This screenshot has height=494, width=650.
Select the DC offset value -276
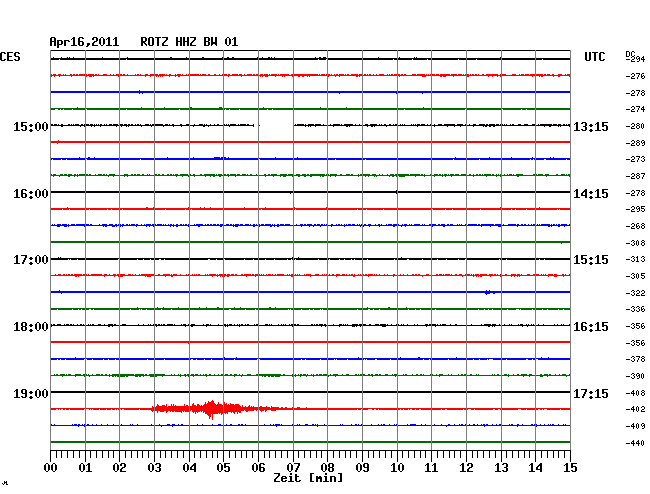635,76
